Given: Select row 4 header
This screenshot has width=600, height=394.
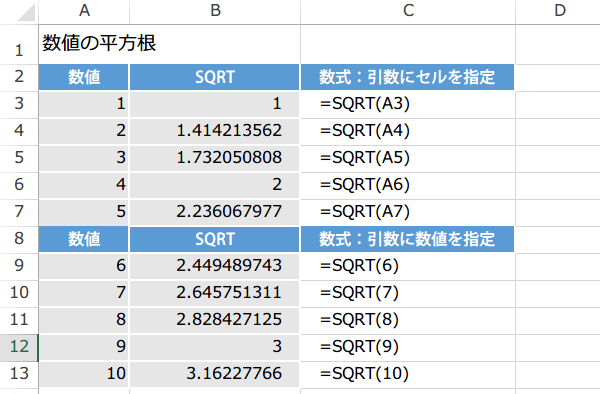Looking at the screenshot, I should tap(19, 131).
